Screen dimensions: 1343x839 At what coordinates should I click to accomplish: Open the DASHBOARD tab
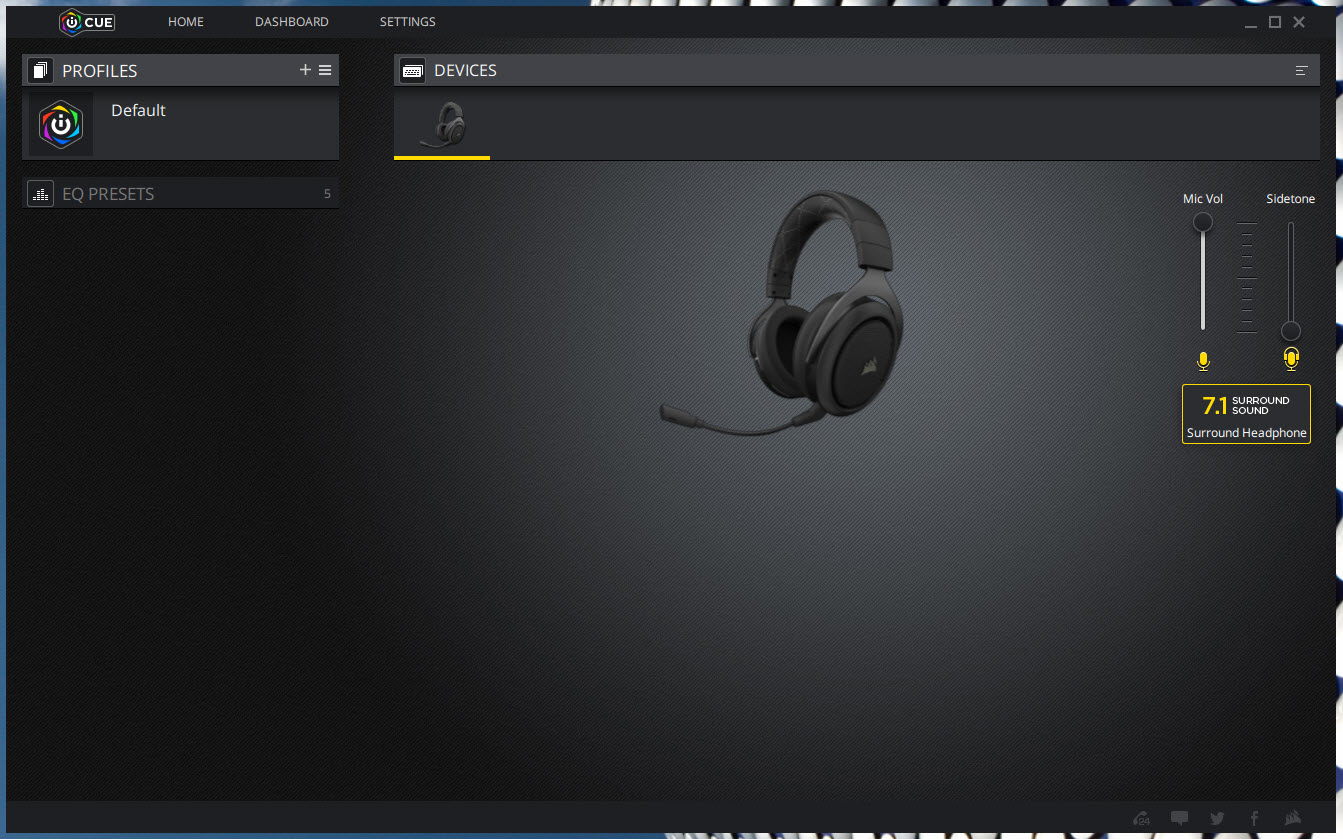292,22
